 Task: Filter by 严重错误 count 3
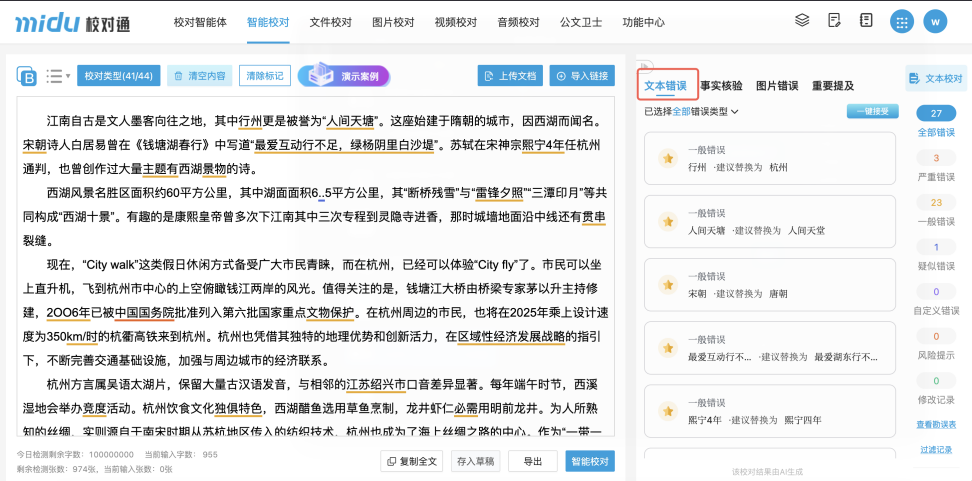[x=936, y=165]
